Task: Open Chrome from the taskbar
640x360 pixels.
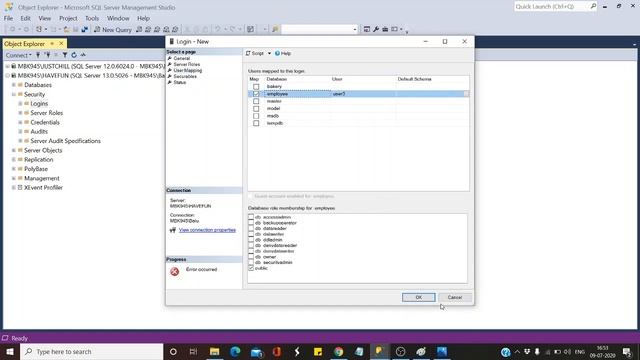Action: click(x=338, y=351)
